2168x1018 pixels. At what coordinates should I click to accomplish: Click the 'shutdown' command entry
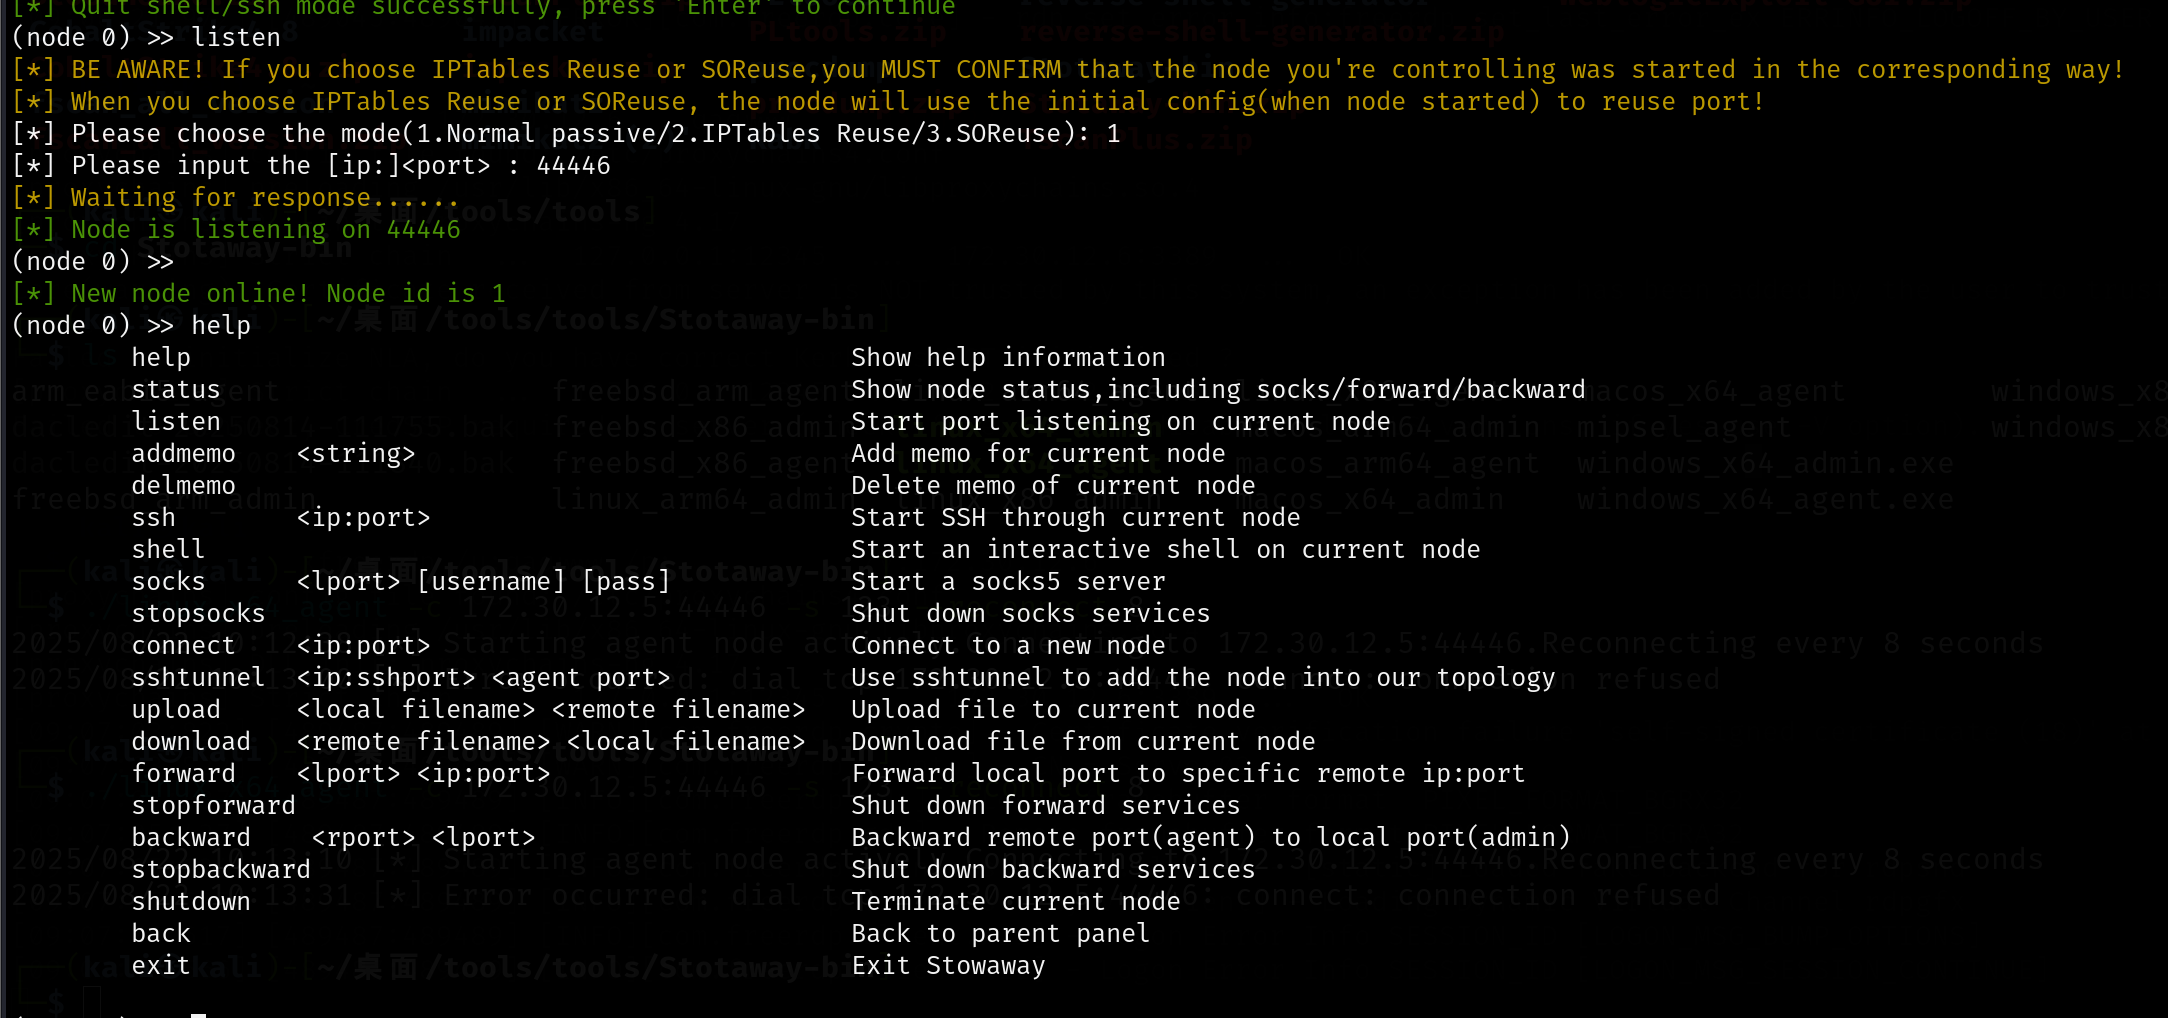(x=191, y=901)
